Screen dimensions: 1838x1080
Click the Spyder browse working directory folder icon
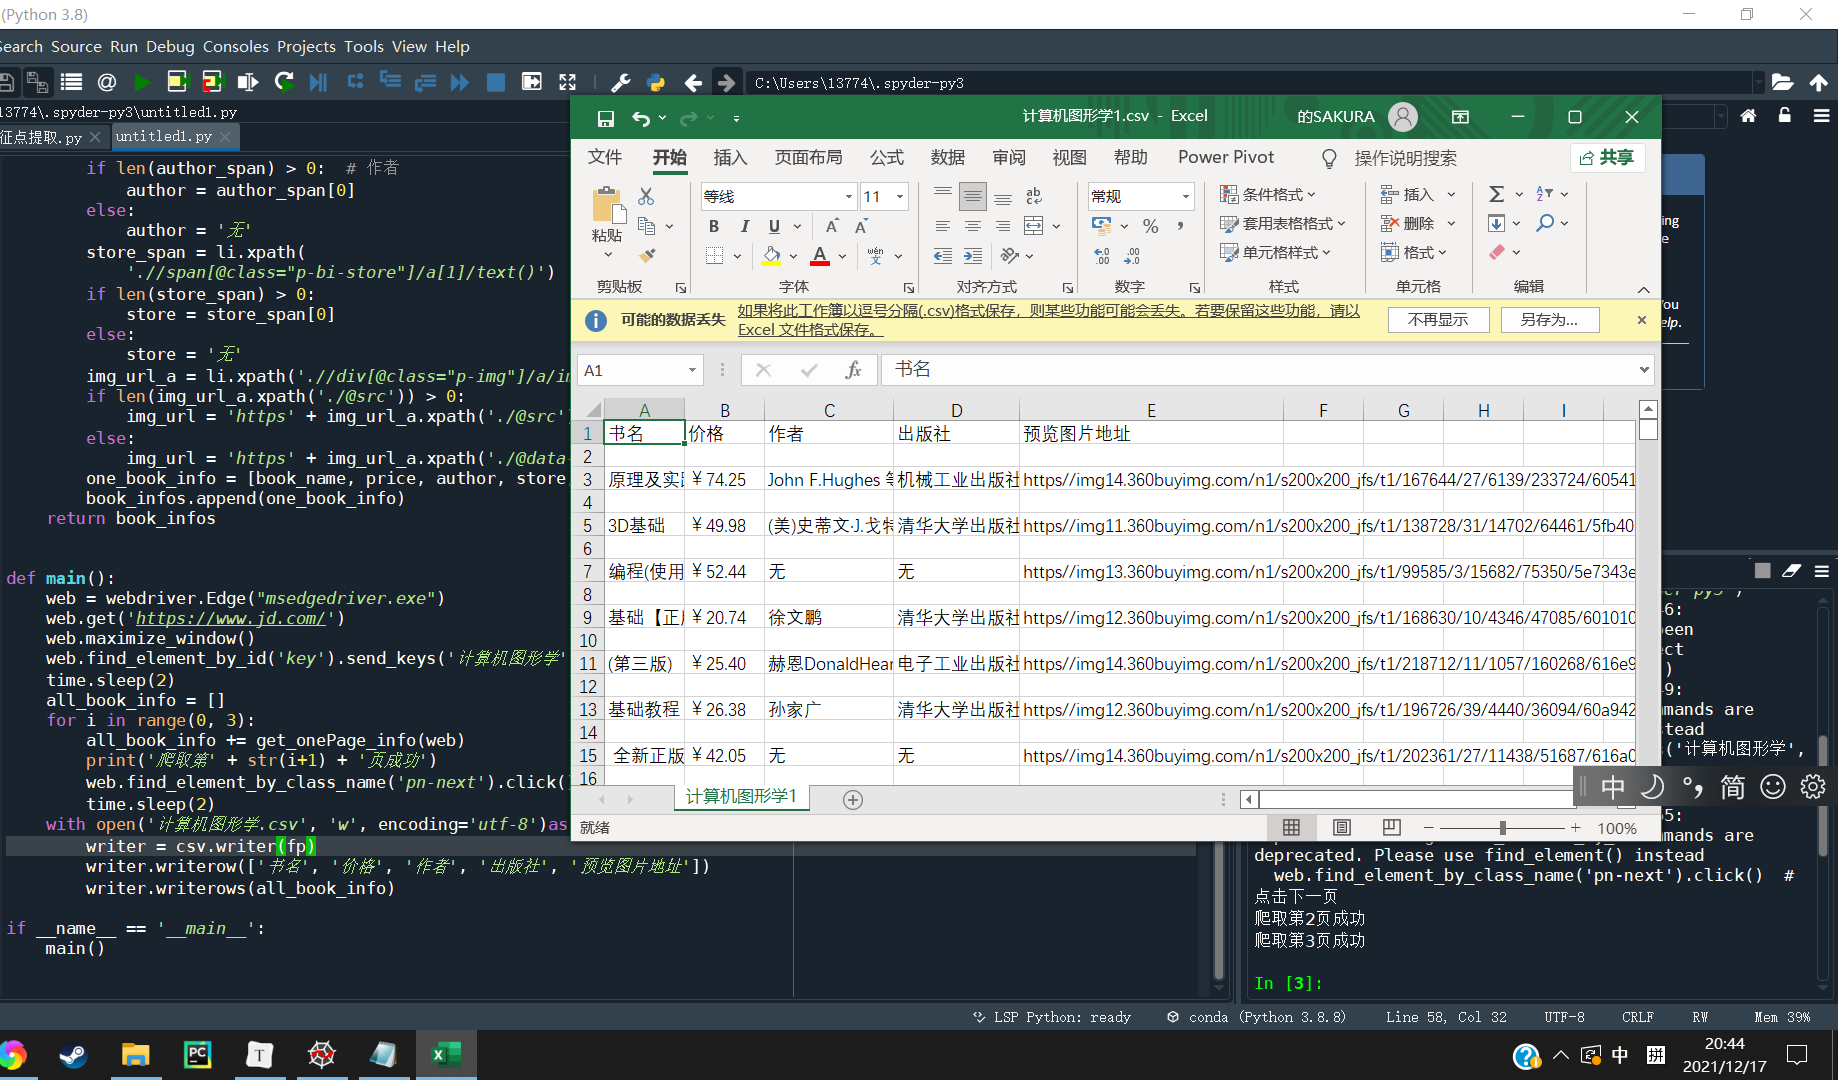1782,83
